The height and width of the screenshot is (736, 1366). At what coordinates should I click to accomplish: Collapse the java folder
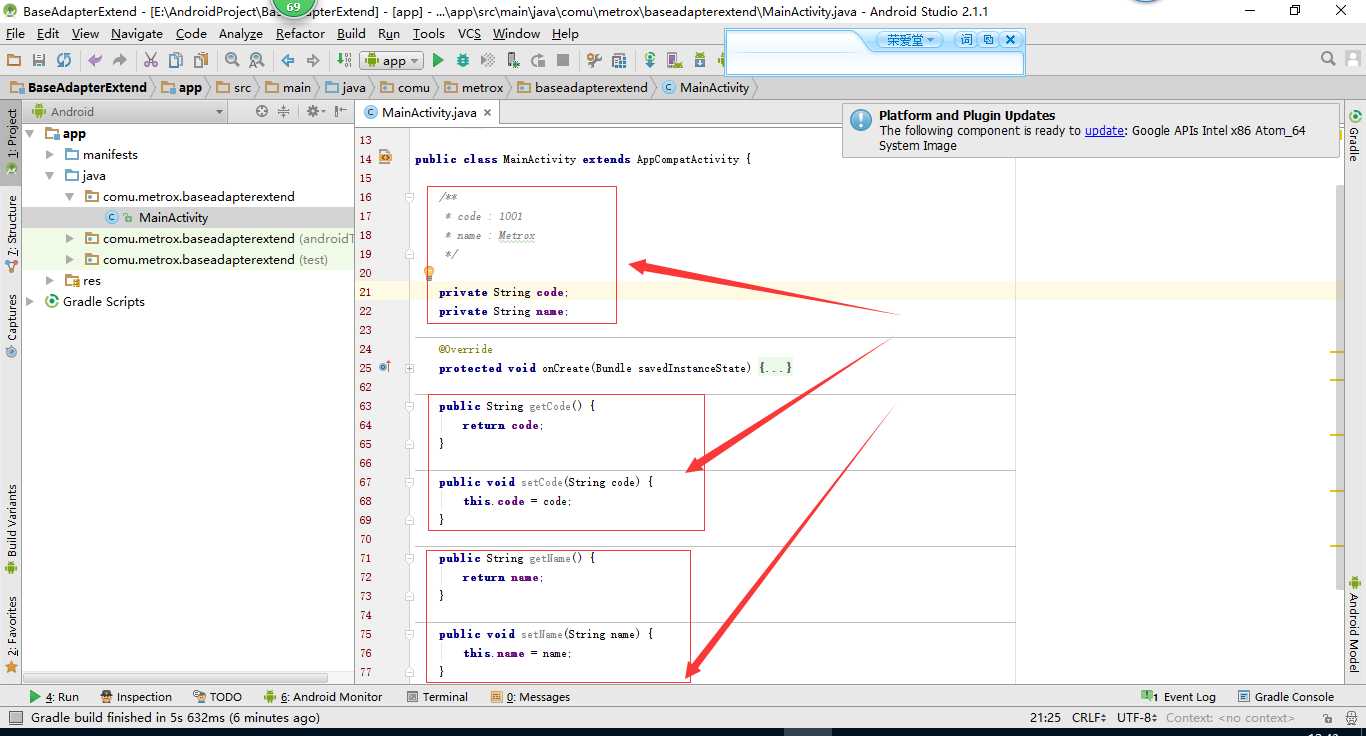click(50, 175)
